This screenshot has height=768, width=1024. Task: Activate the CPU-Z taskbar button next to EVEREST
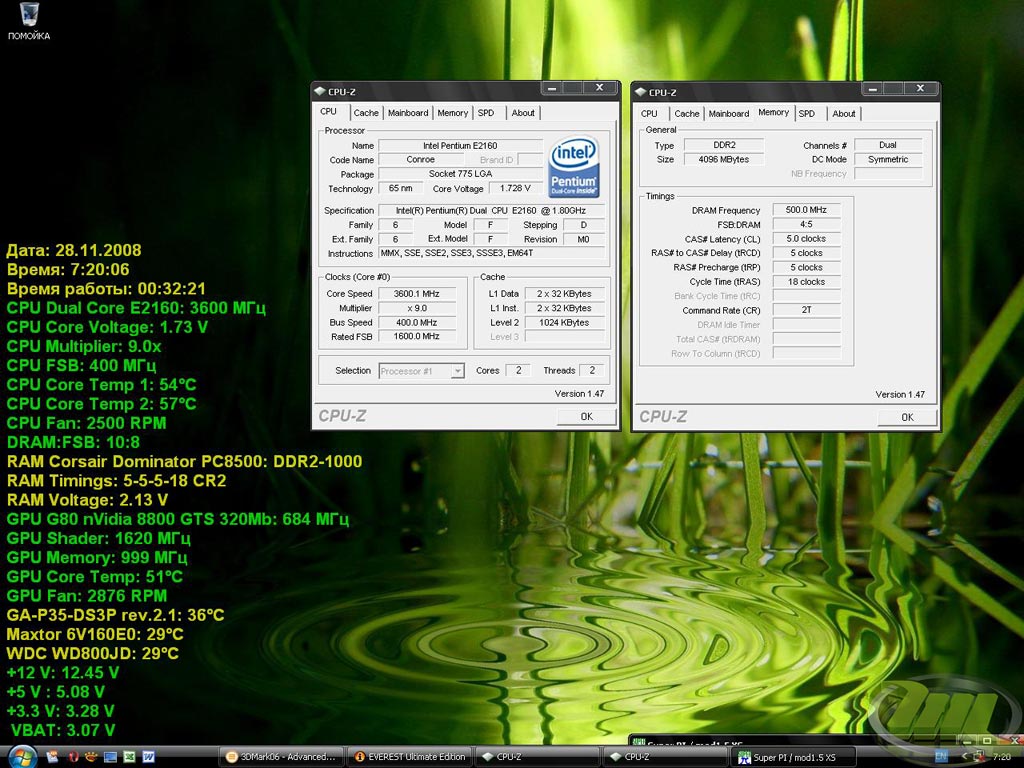tap(537, 757)
